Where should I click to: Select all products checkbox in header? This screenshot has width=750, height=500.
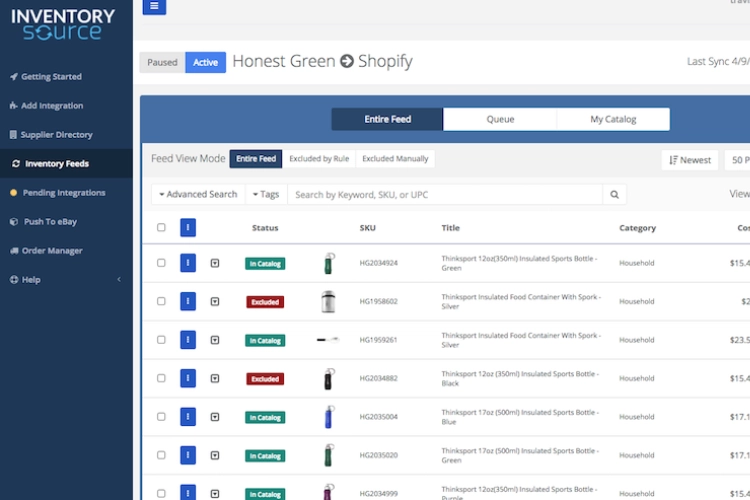pyautogui.click(x=161, y=227)
